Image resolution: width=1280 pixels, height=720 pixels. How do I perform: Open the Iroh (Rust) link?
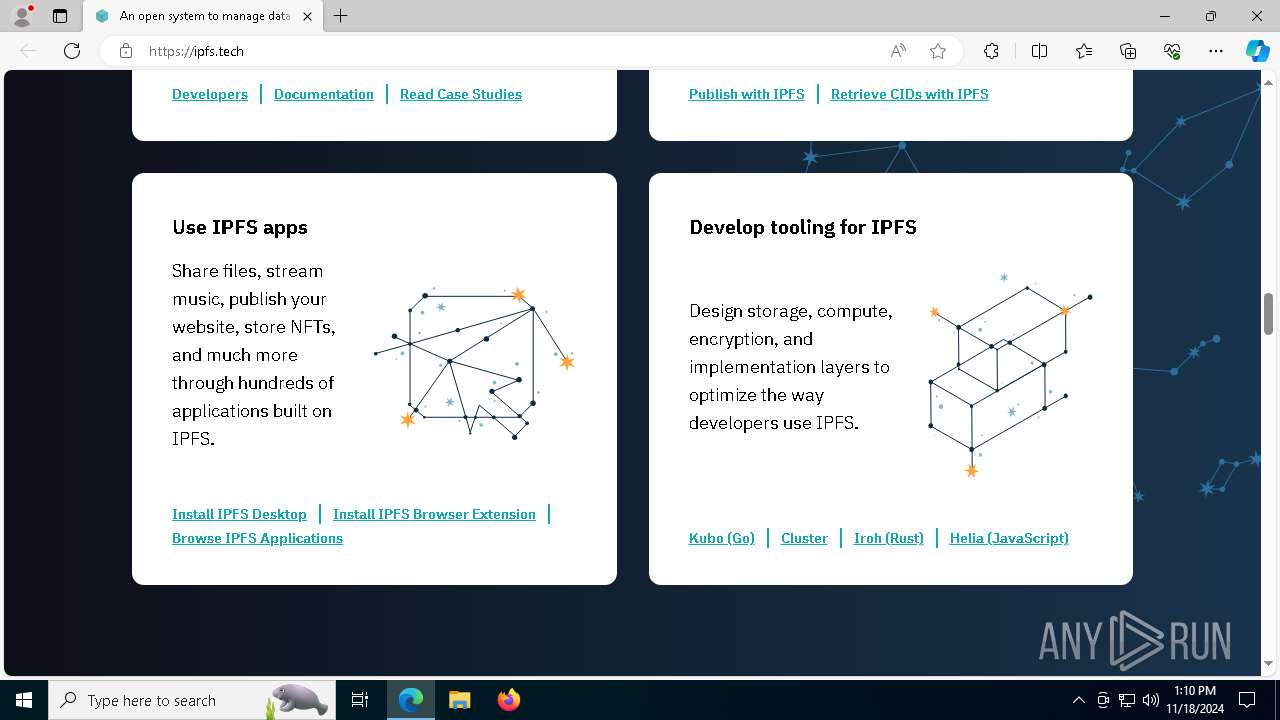[889, 538]
